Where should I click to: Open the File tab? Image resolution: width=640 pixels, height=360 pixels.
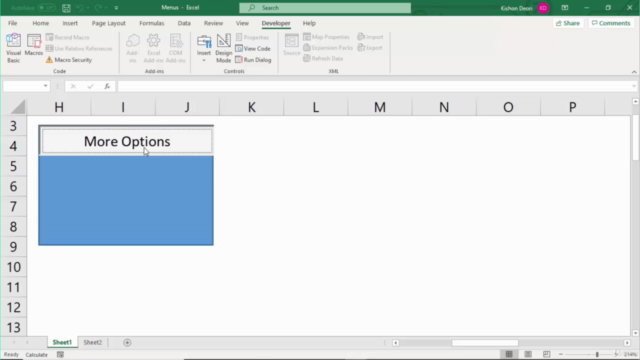[13, 23]
